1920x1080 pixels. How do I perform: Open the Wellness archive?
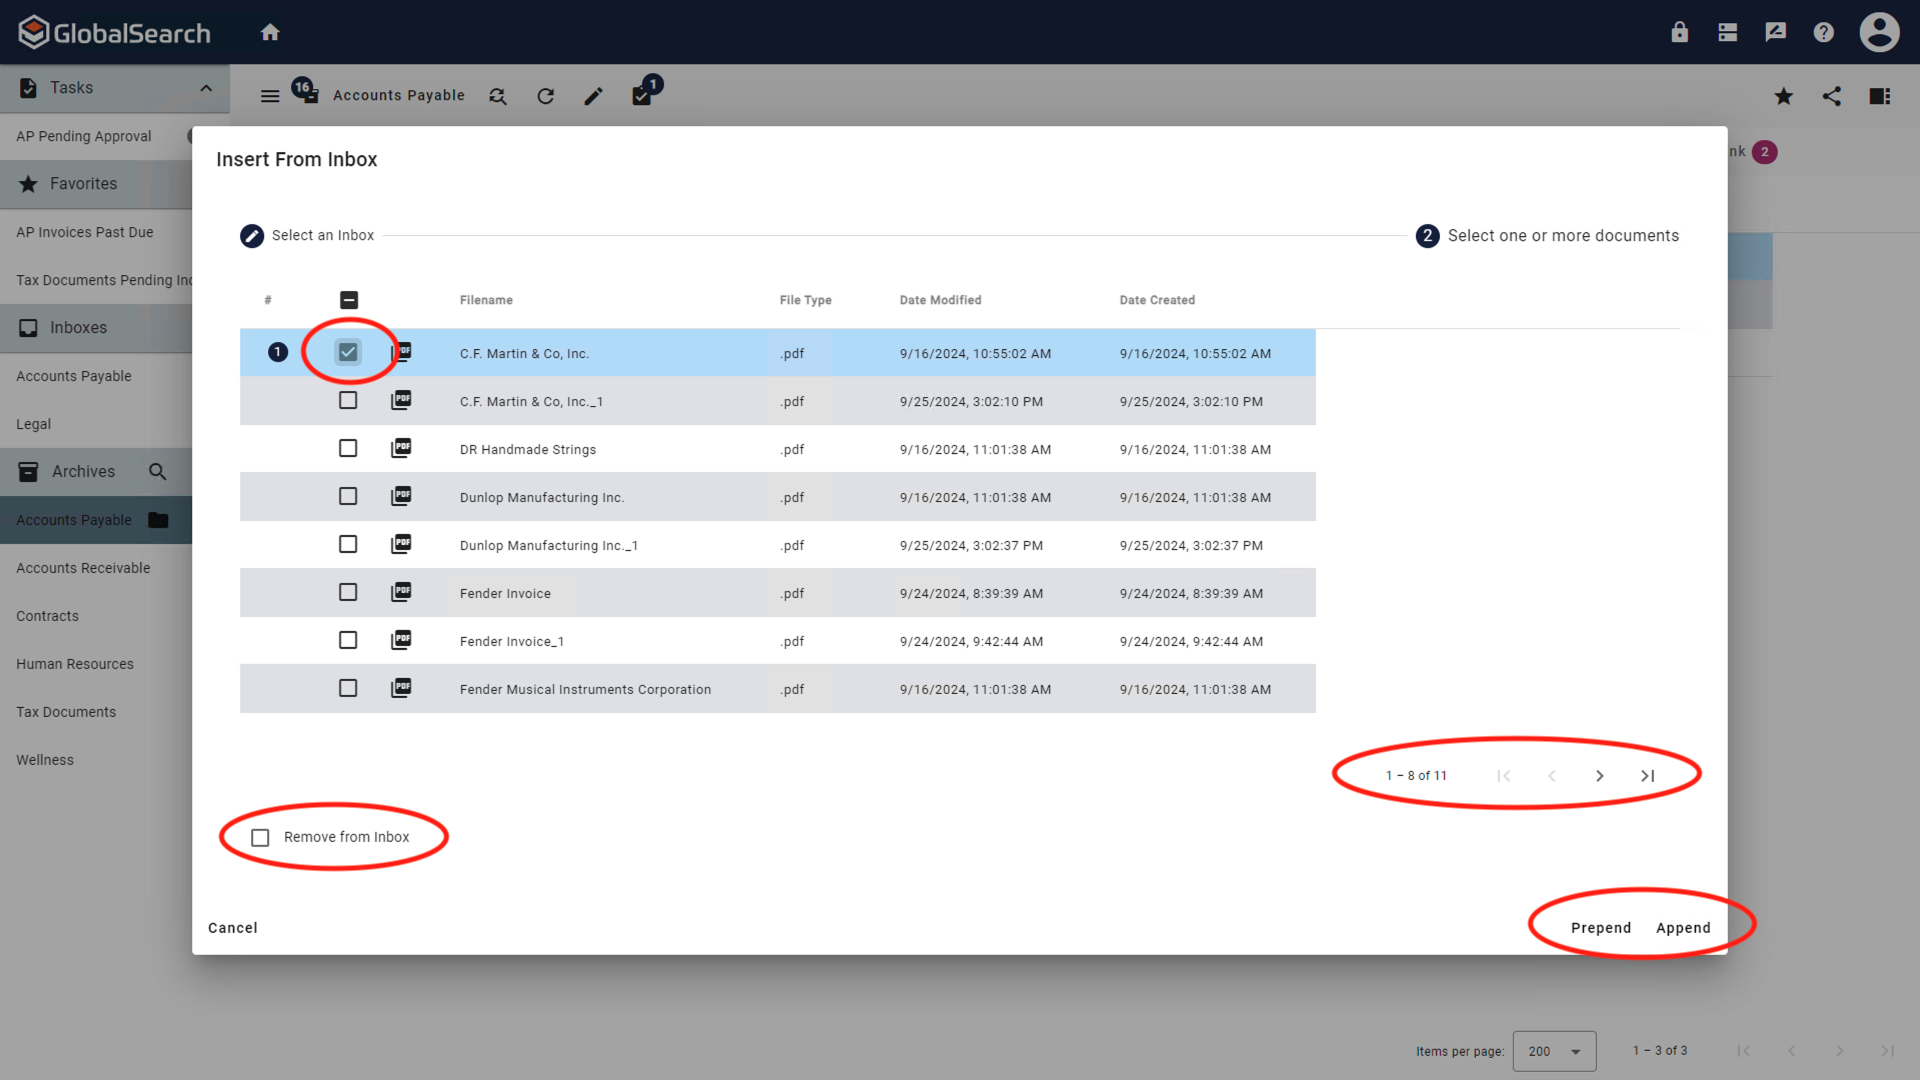pyautogui.click(x=45, y=760)
